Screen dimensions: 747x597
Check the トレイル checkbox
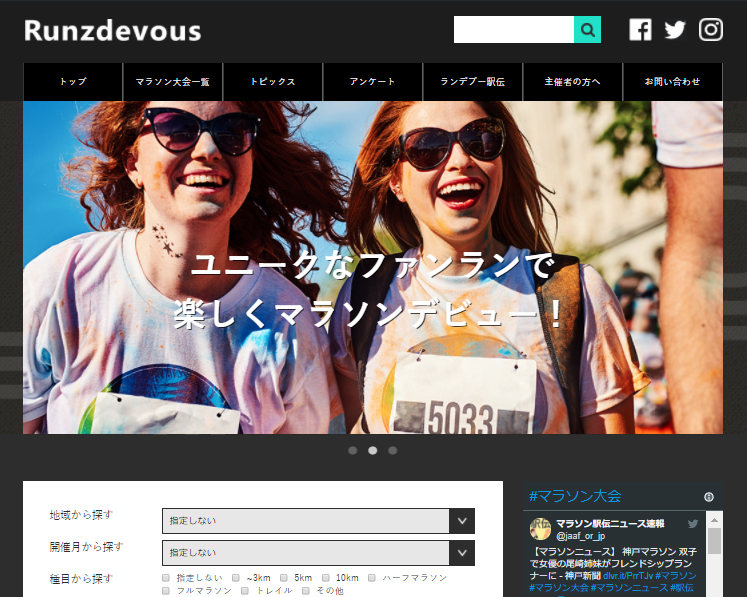[245, 591]
